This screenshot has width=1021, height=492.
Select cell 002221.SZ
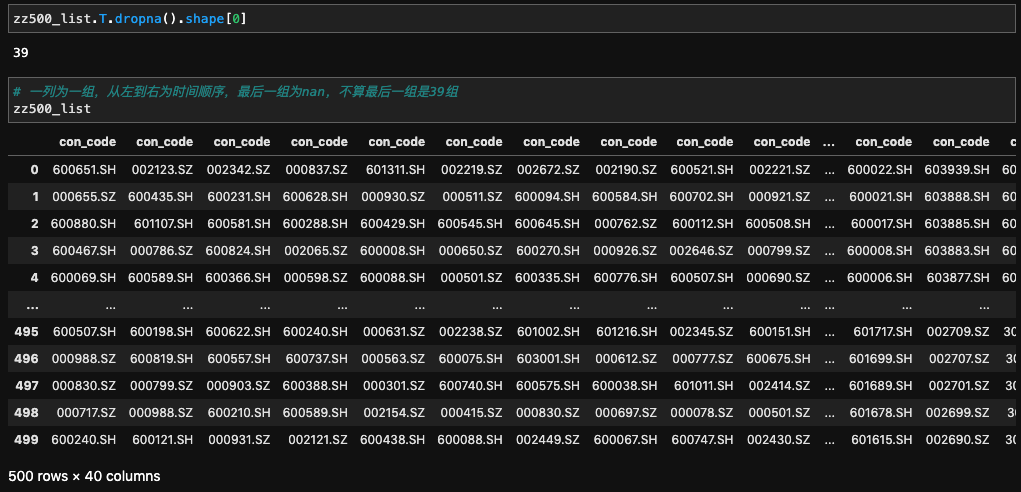click(x=779, y=169)
